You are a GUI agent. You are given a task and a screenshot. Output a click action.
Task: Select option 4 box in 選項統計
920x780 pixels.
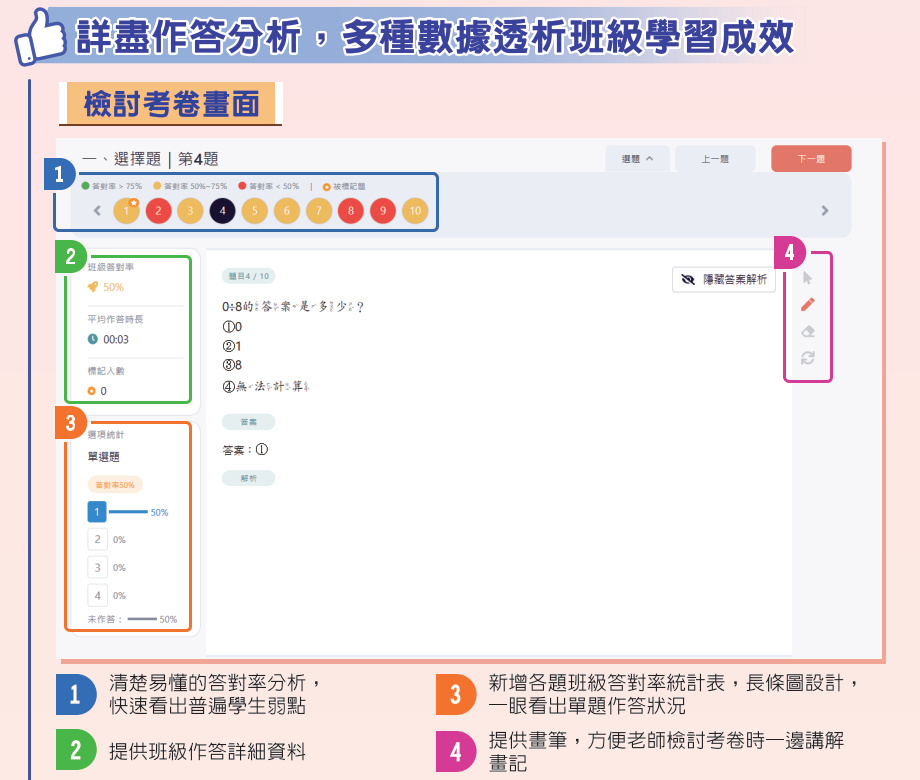[x=97, y=595]
